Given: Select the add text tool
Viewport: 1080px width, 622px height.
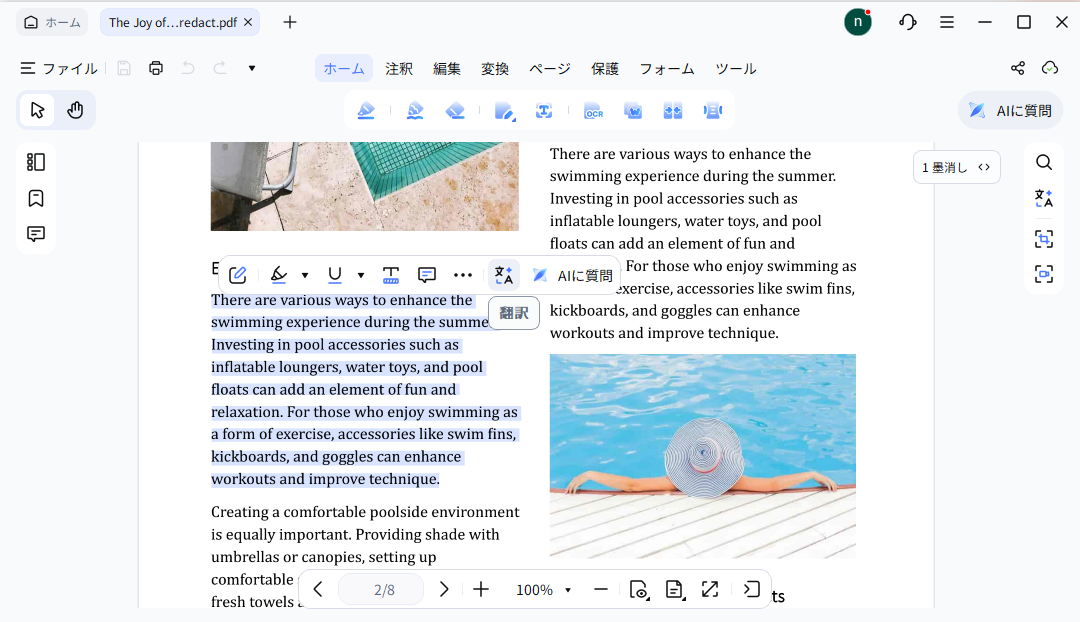Looking at the screenshot, I should click(543, 110).
